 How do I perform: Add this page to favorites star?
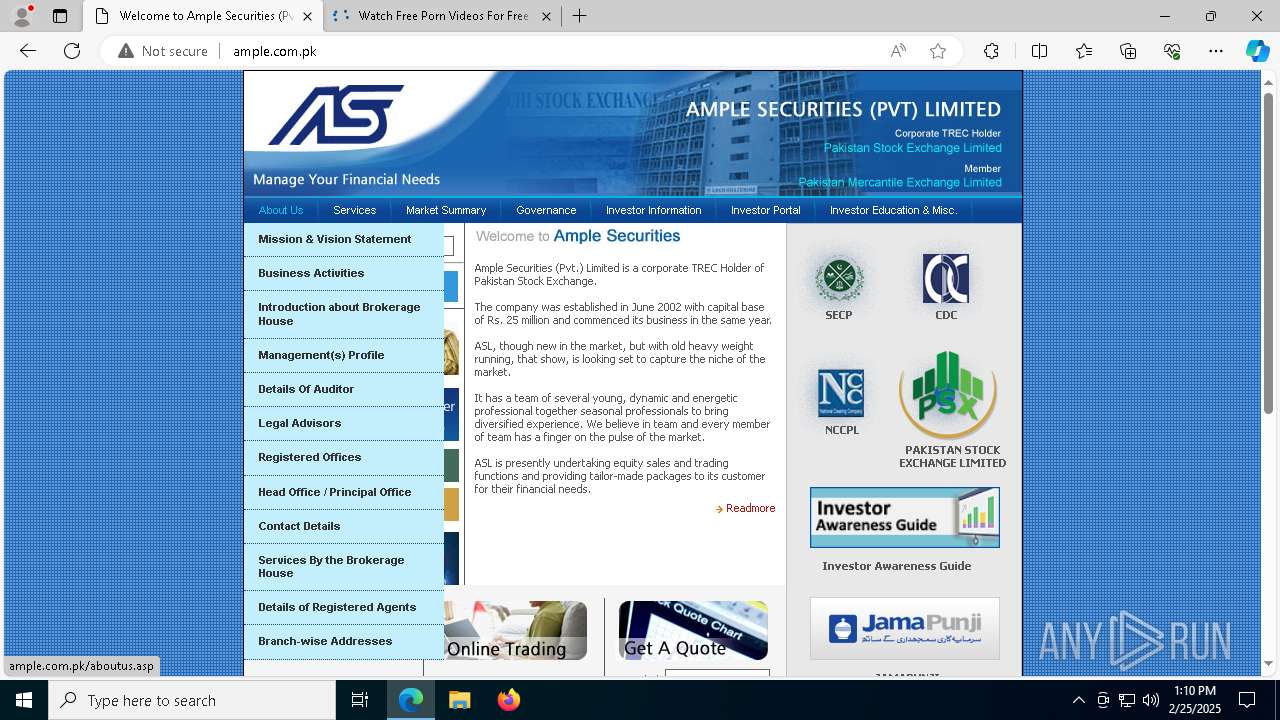(938, 51)
